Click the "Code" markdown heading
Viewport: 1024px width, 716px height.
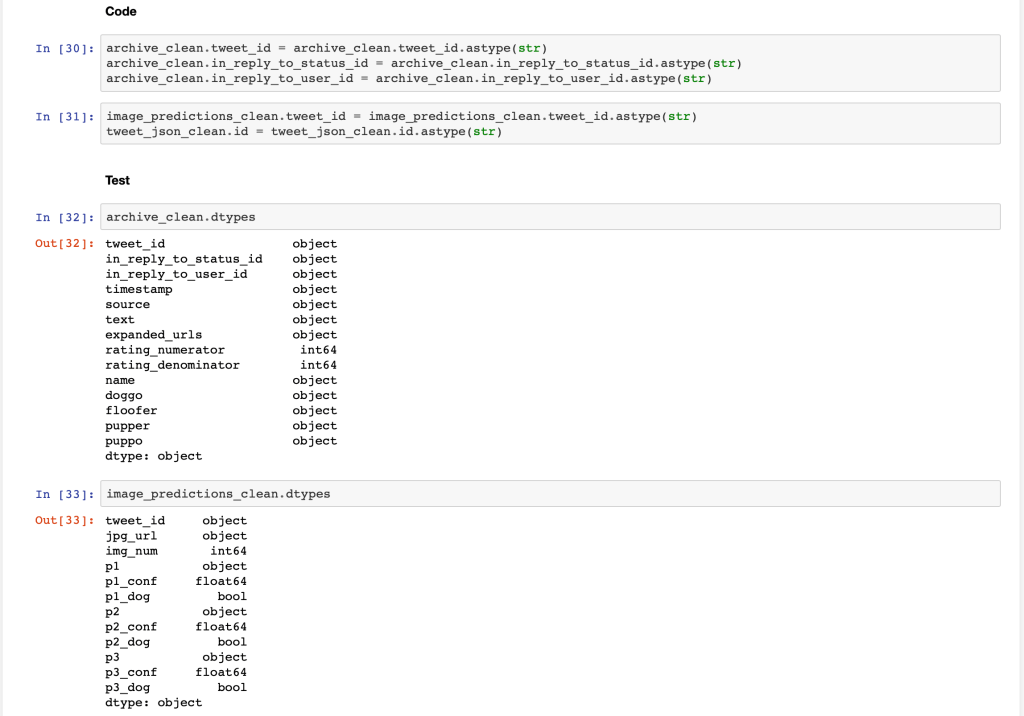pyautogui.click(x=121, y=11)
